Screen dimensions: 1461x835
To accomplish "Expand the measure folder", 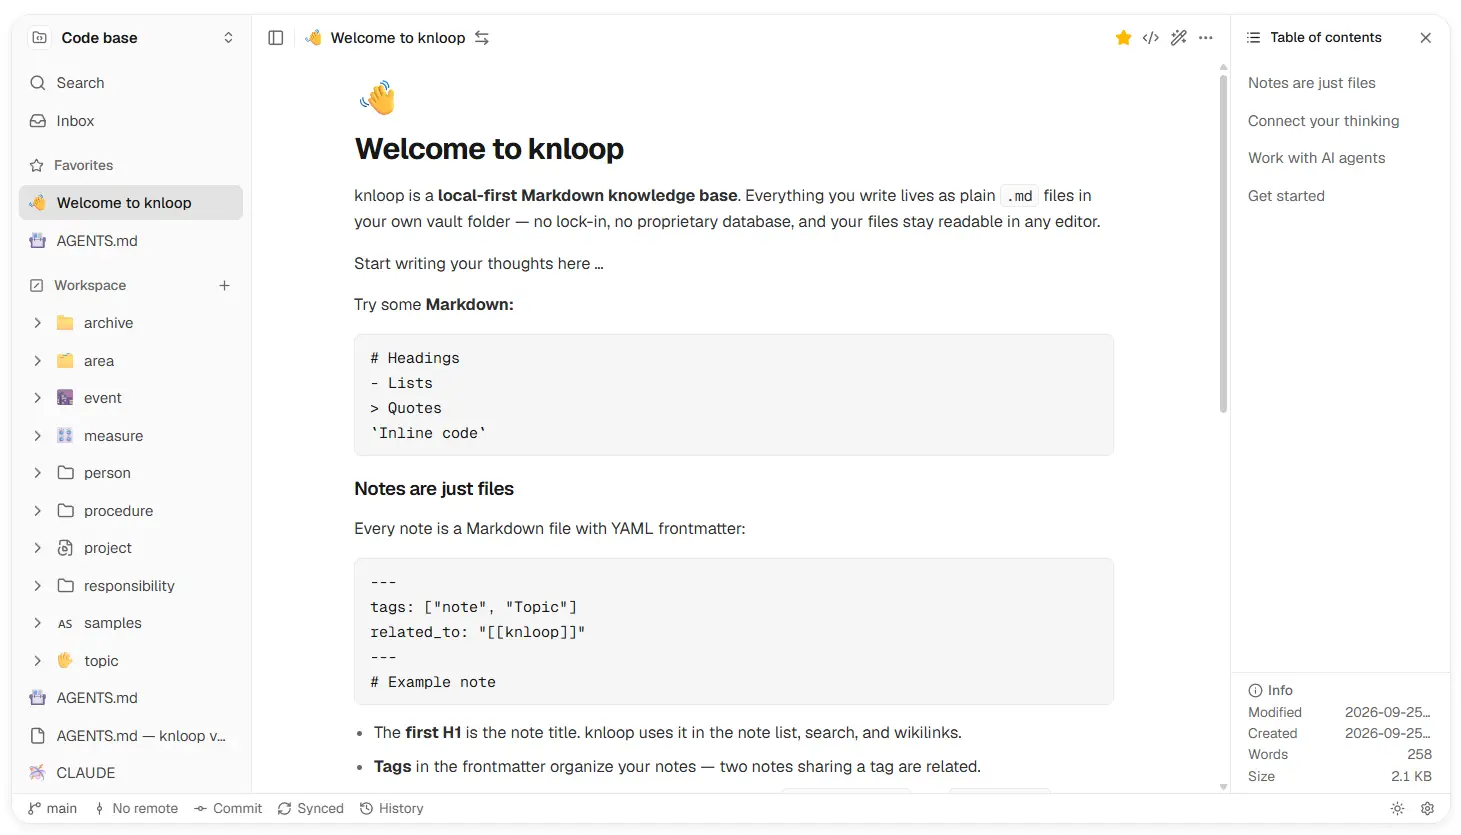I will pyautogui.click(x=38, y=436).
